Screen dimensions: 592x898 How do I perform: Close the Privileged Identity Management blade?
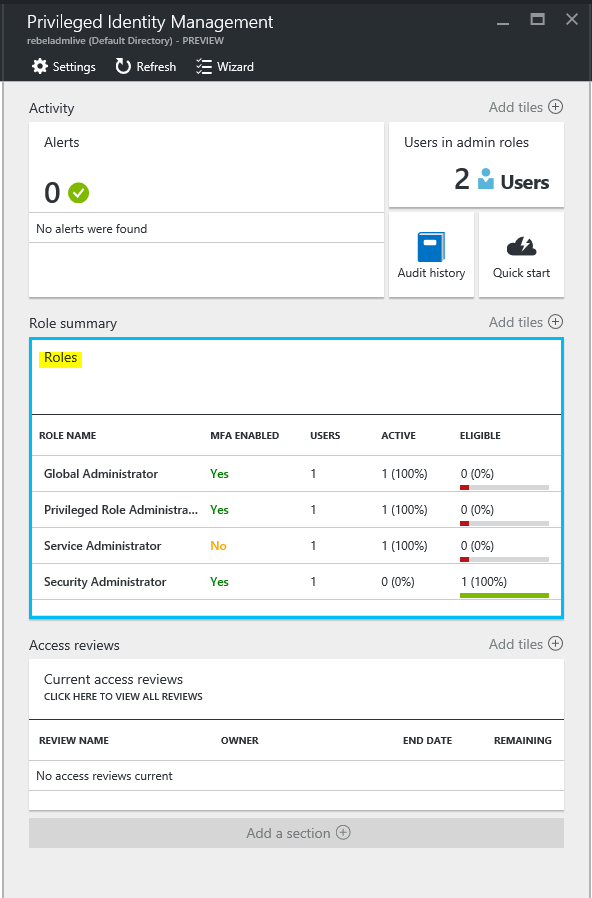point(571,19)
